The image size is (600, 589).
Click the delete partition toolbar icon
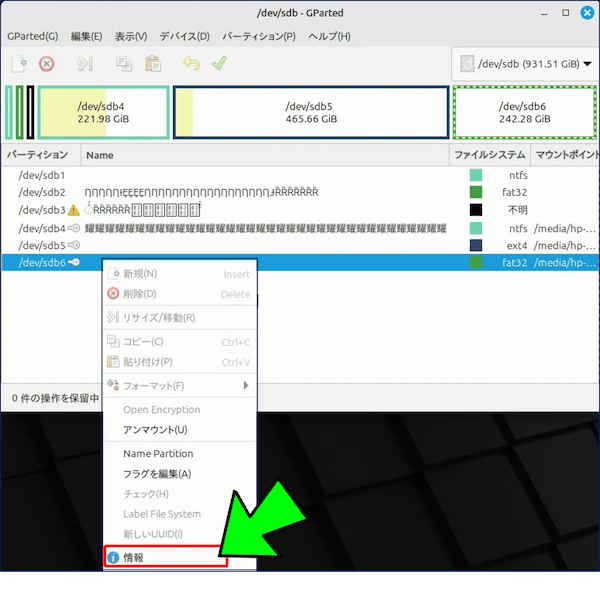[x=46, y=63]
